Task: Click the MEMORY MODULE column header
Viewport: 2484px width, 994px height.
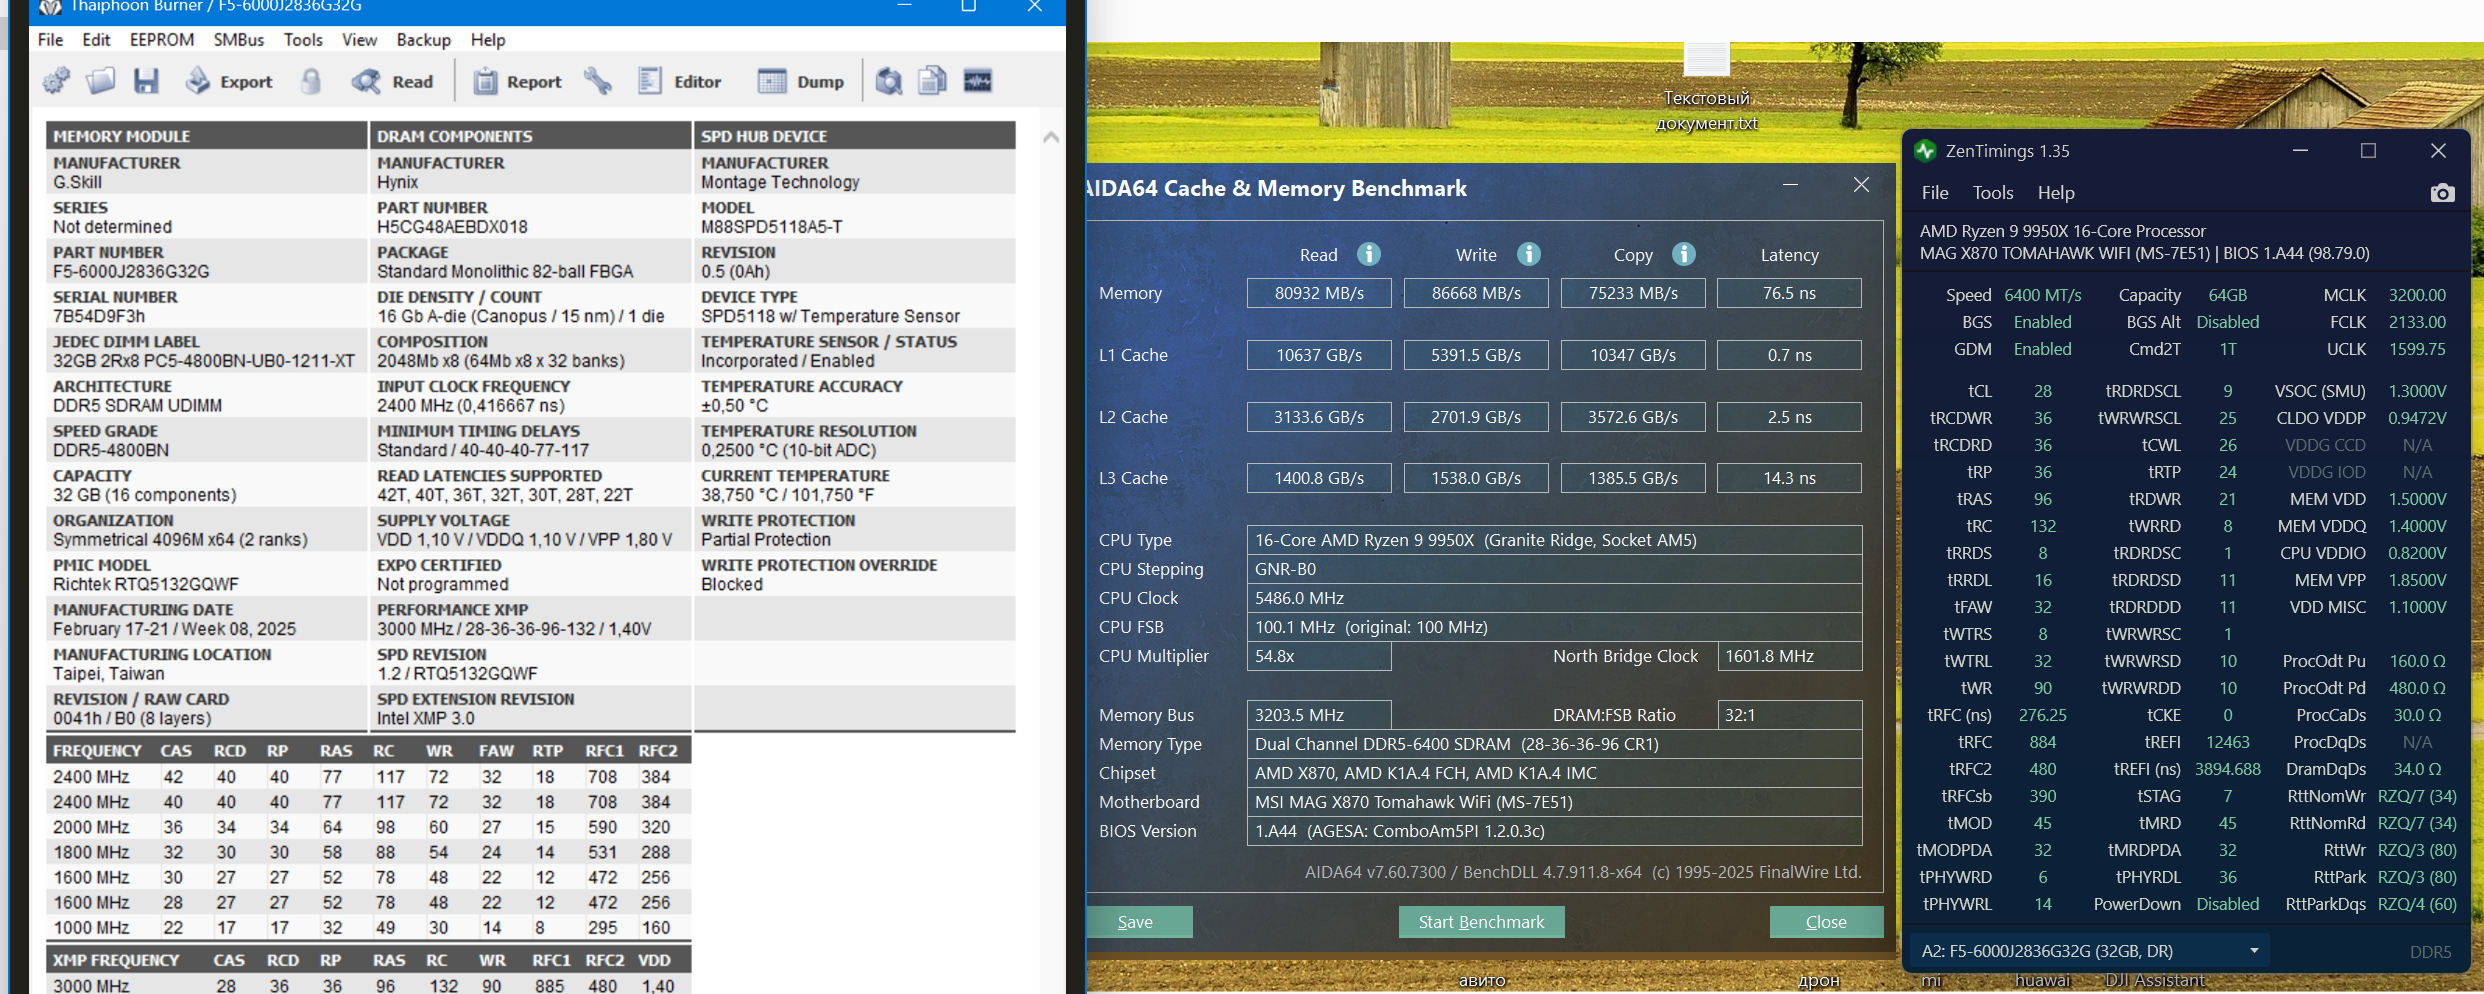Action: pyautogui.click(x=206, y=136)
